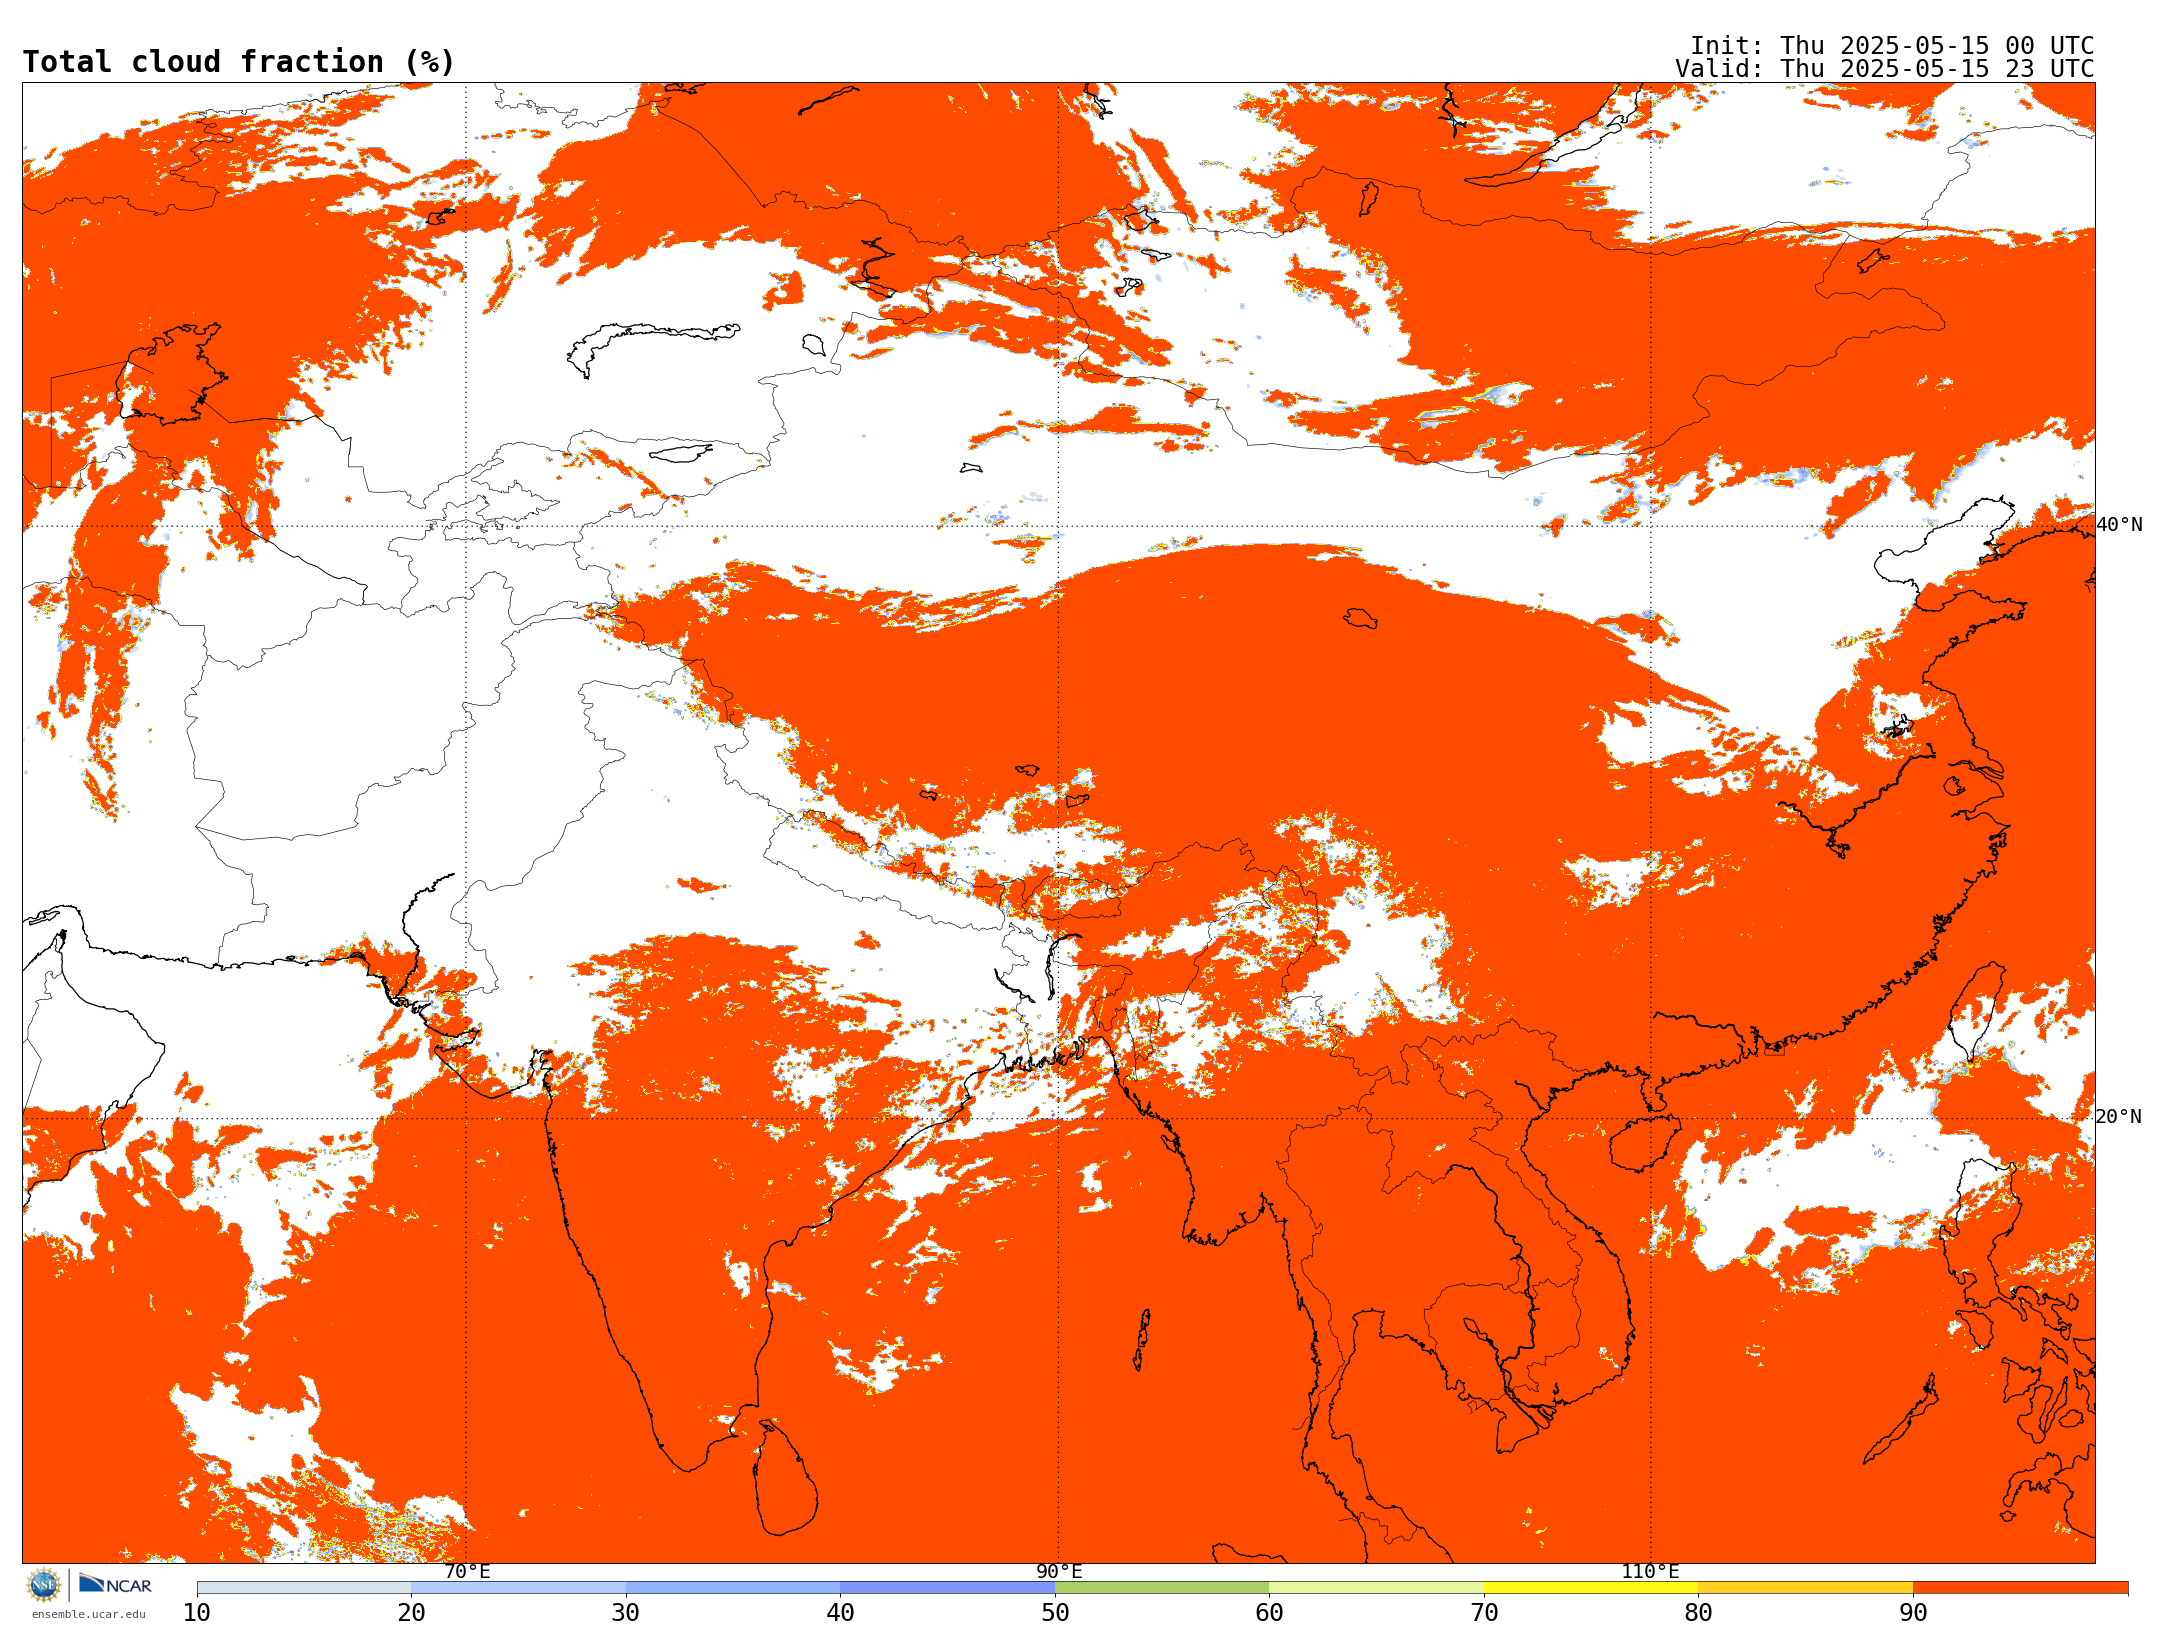This screenshot has width=2160, height=1626.
Task: Click the "Total cloud fraction (%)" title
Action: [x=238, y=62]
